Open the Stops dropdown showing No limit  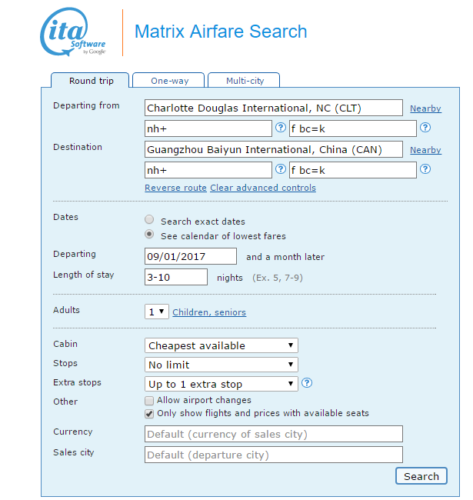click(221, 365)
